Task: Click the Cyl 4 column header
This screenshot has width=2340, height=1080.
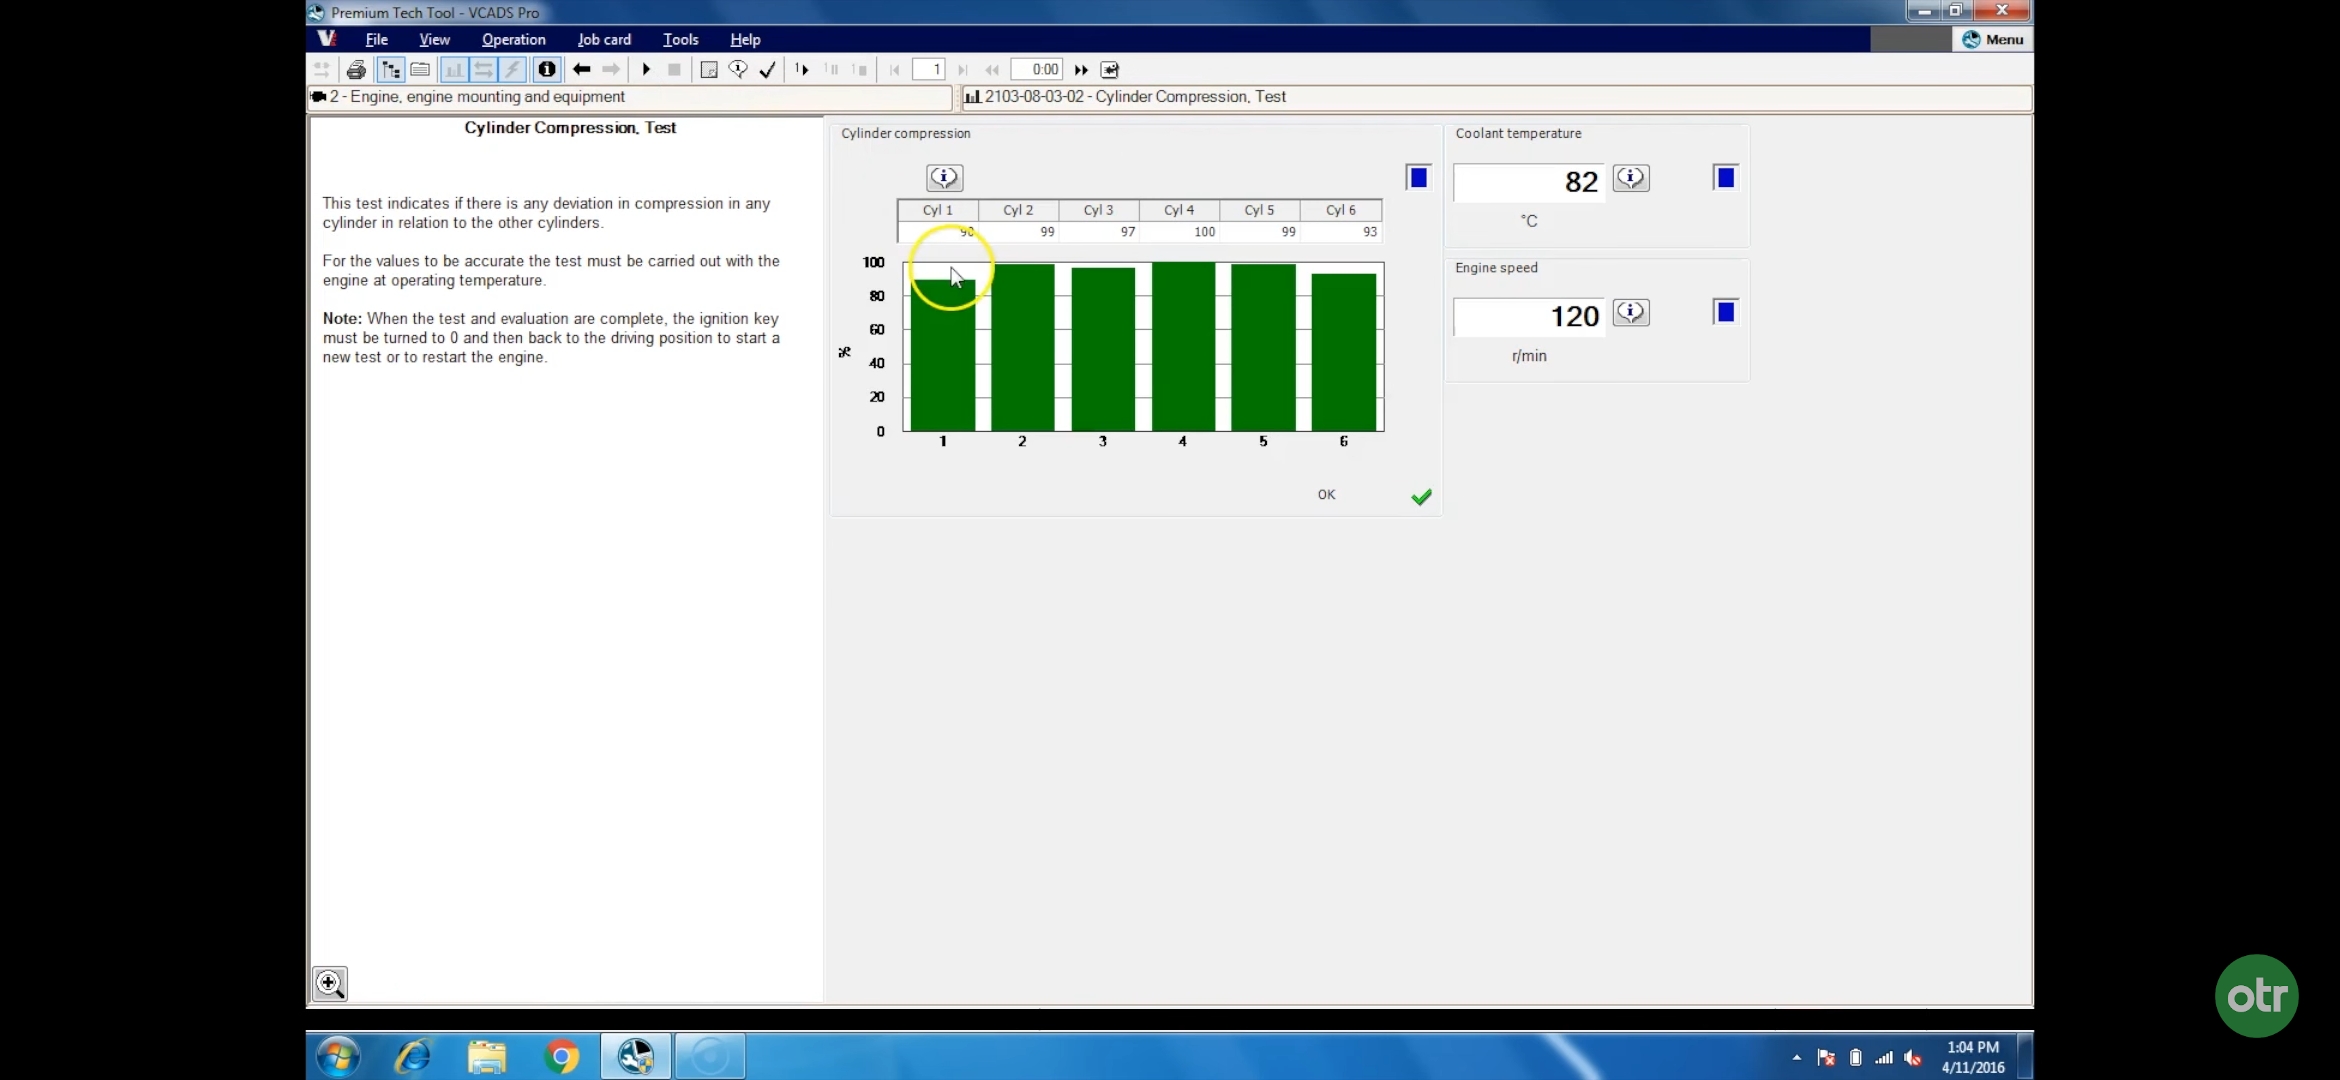Action: (x=1179, y=210)
